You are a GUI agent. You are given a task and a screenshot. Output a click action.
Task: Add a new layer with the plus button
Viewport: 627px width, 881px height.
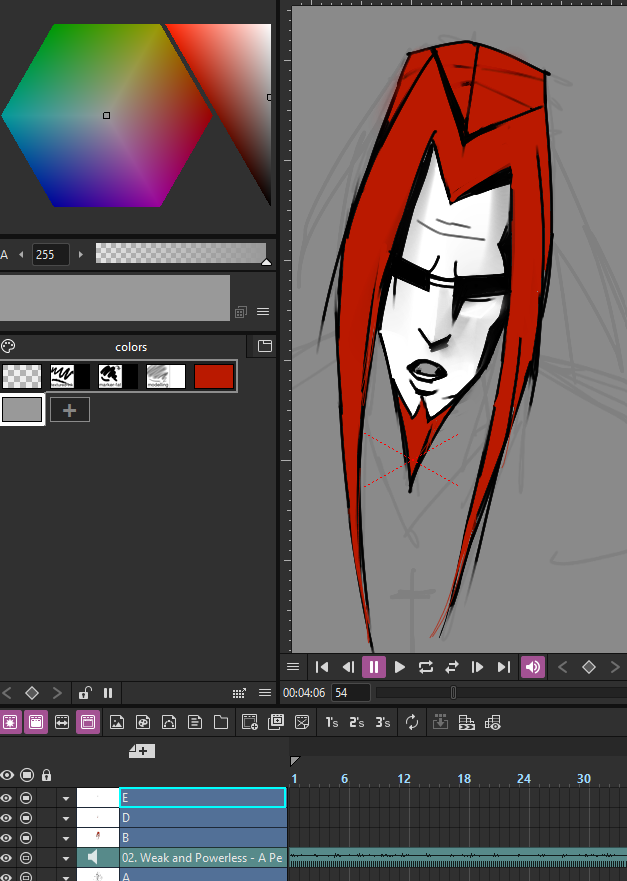pos(142,751)
